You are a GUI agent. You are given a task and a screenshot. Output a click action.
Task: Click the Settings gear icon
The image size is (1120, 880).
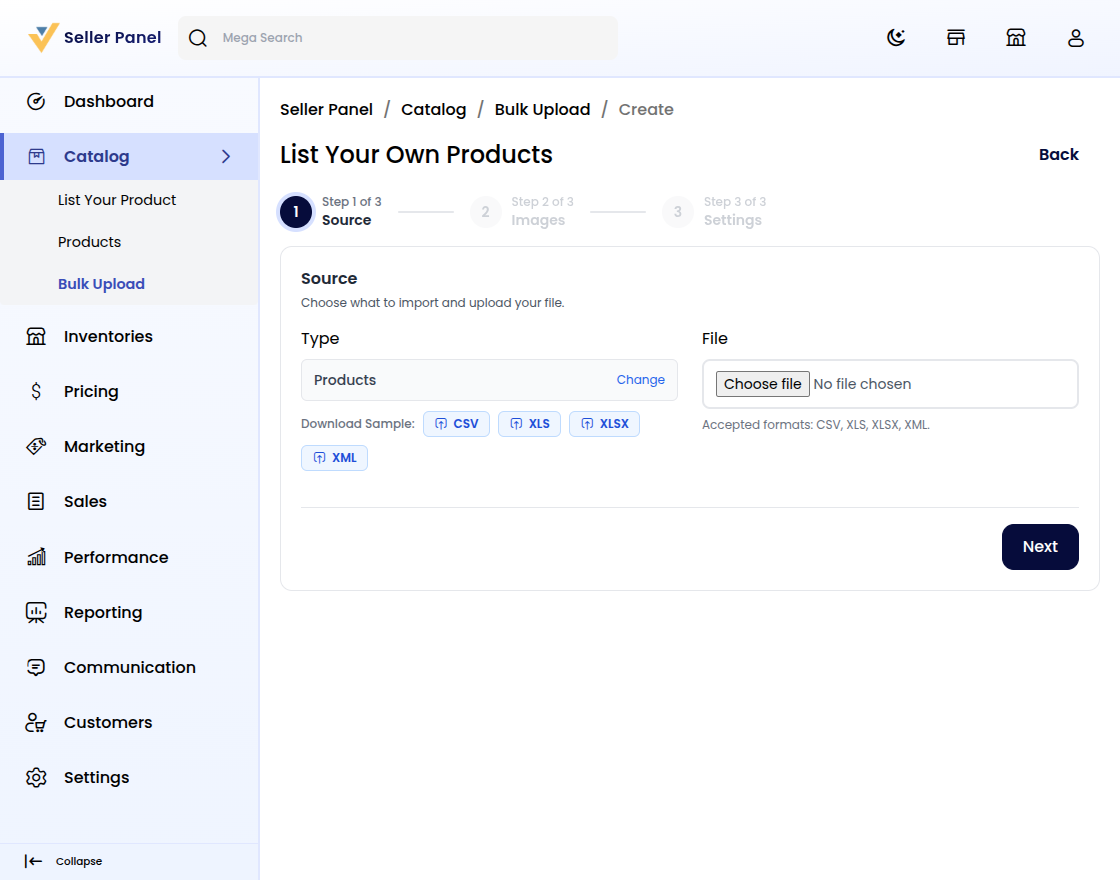click(36, 777)
